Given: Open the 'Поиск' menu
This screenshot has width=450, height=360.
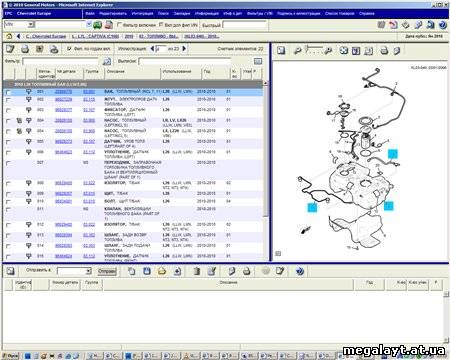Looking at the screenshot, I should click(163, 14).
